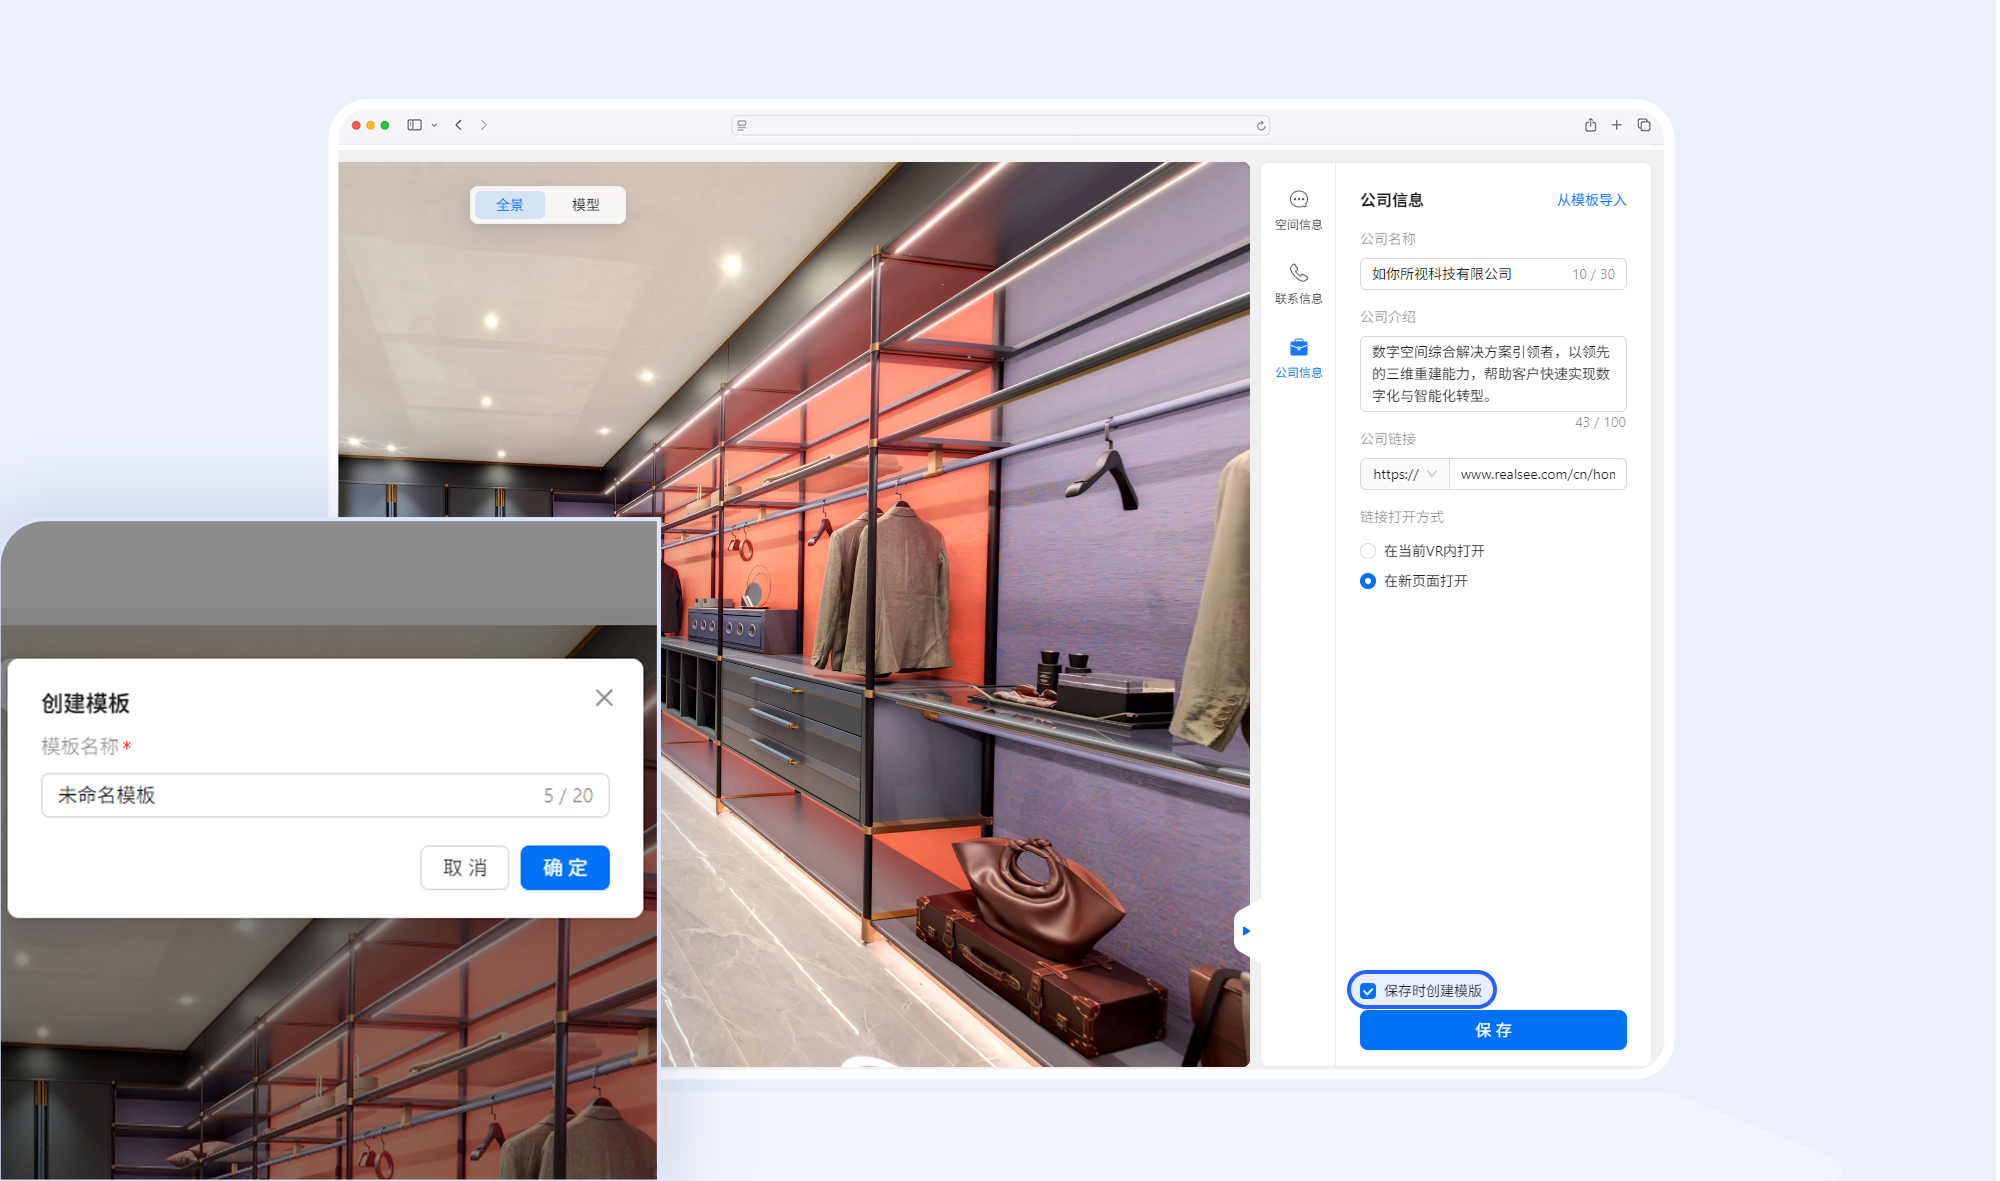Open the 空间信息 sidebar panel
Image resolution: width=2000 pixels, height=1181 pixels.
tap(1298, 210)
